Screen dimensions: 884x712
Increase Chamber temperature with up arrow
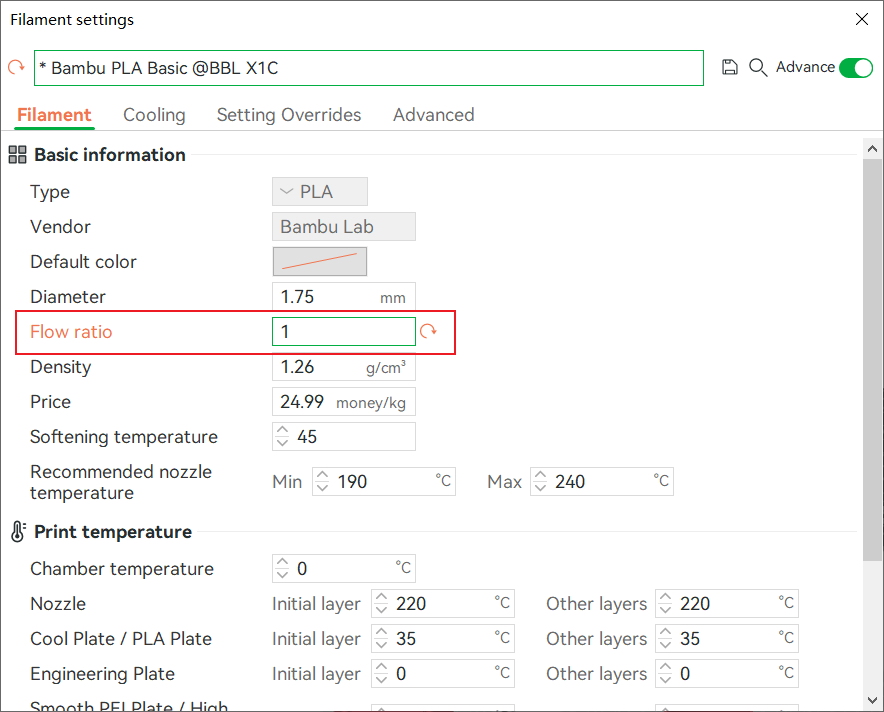282,563
